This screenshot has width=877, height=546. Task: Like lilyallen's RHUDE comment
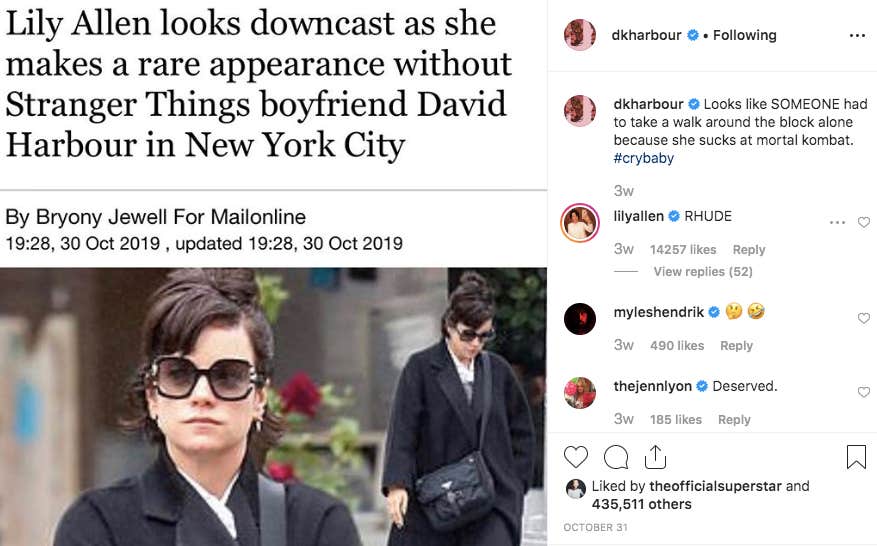(864, 222)
